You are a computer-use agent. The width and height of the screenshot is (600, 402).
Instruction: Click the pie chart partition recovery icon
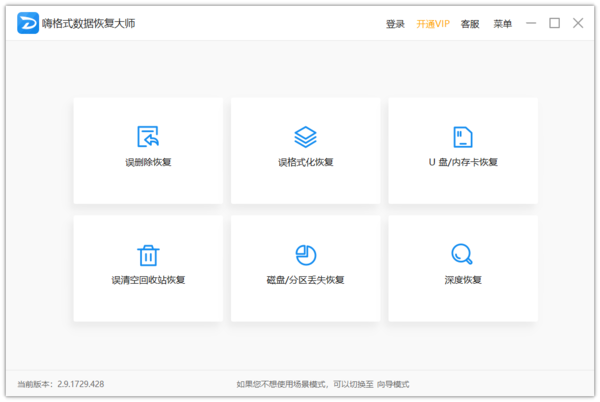pos(305,254)
